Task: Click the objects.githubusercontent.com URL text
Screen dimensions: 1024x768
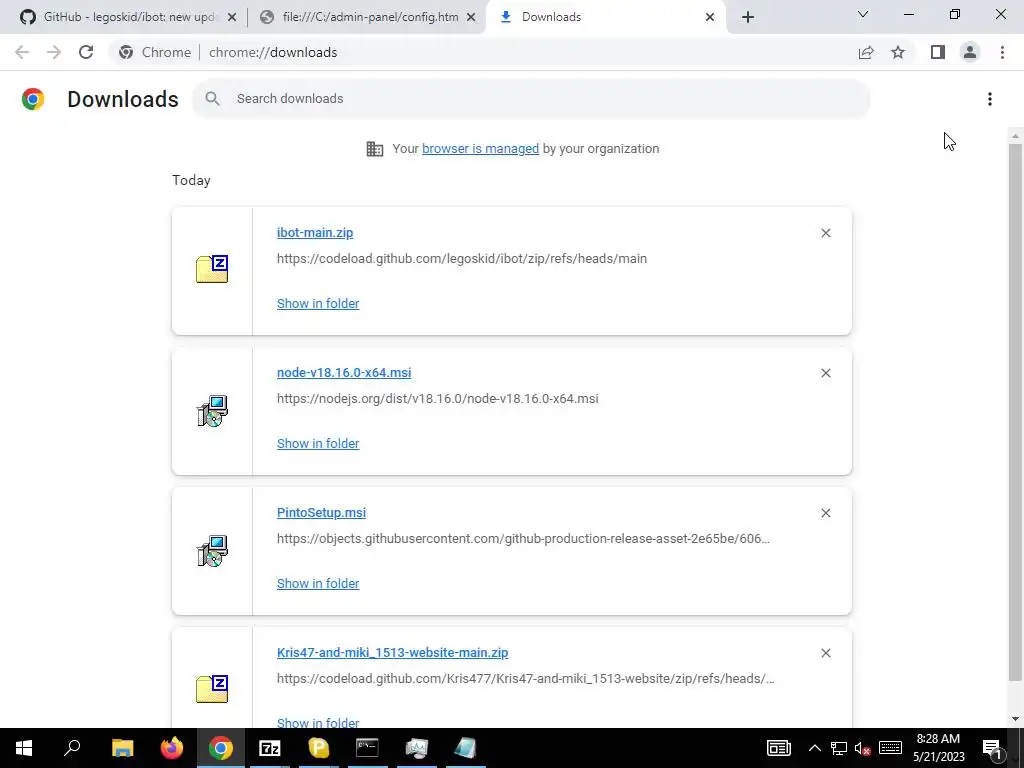Action: [x=523, y=539]
